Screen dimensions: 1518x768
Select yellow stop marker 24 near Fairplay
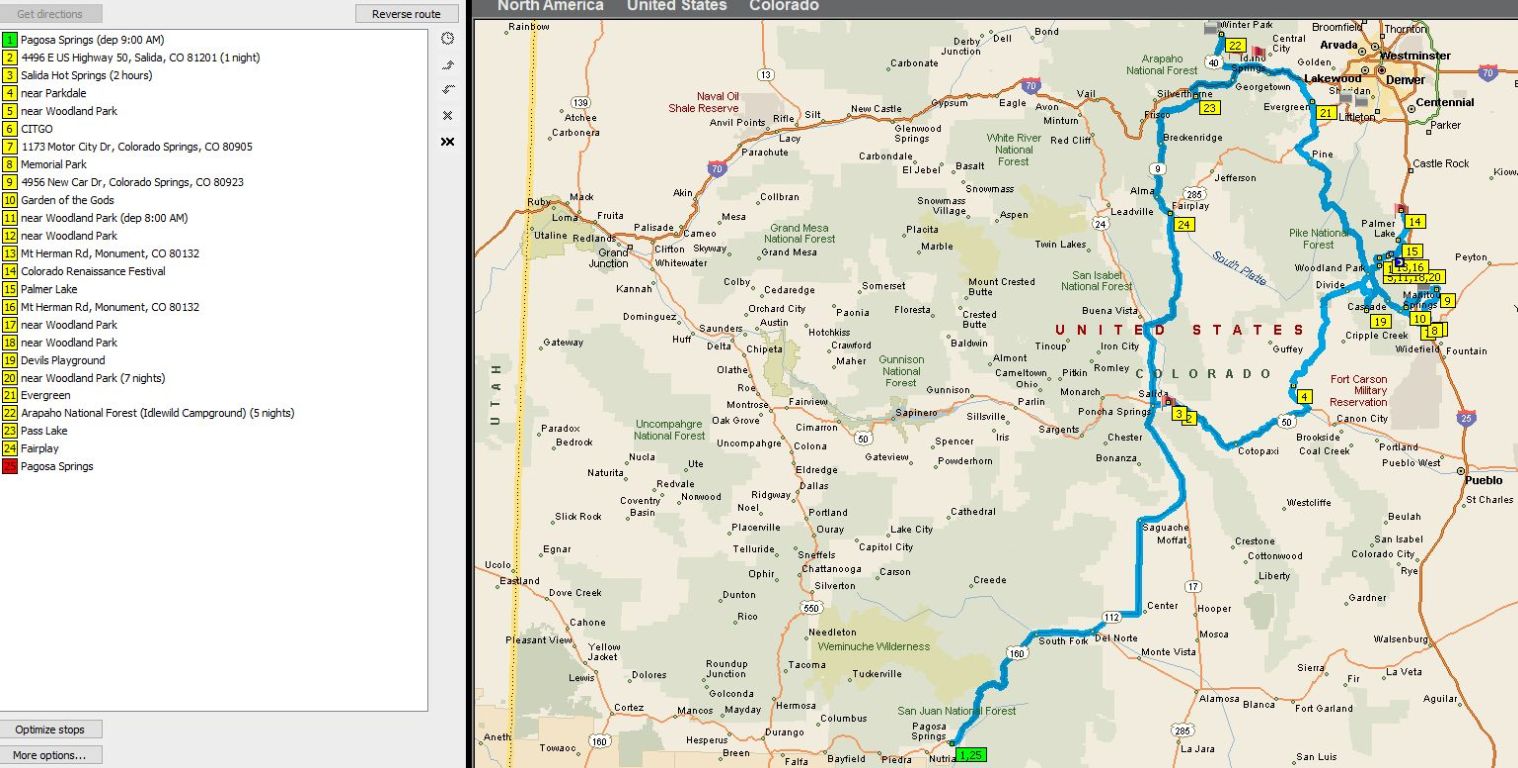coord(1184,225)
